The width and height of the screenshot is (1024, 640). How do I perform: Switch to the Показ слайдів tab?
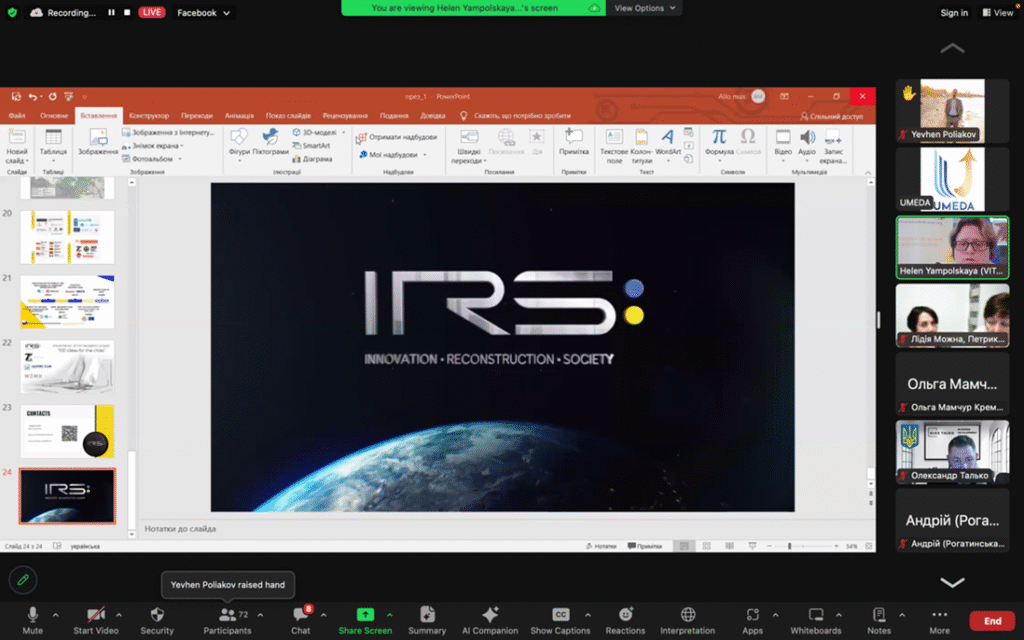(x=288, y=116)
